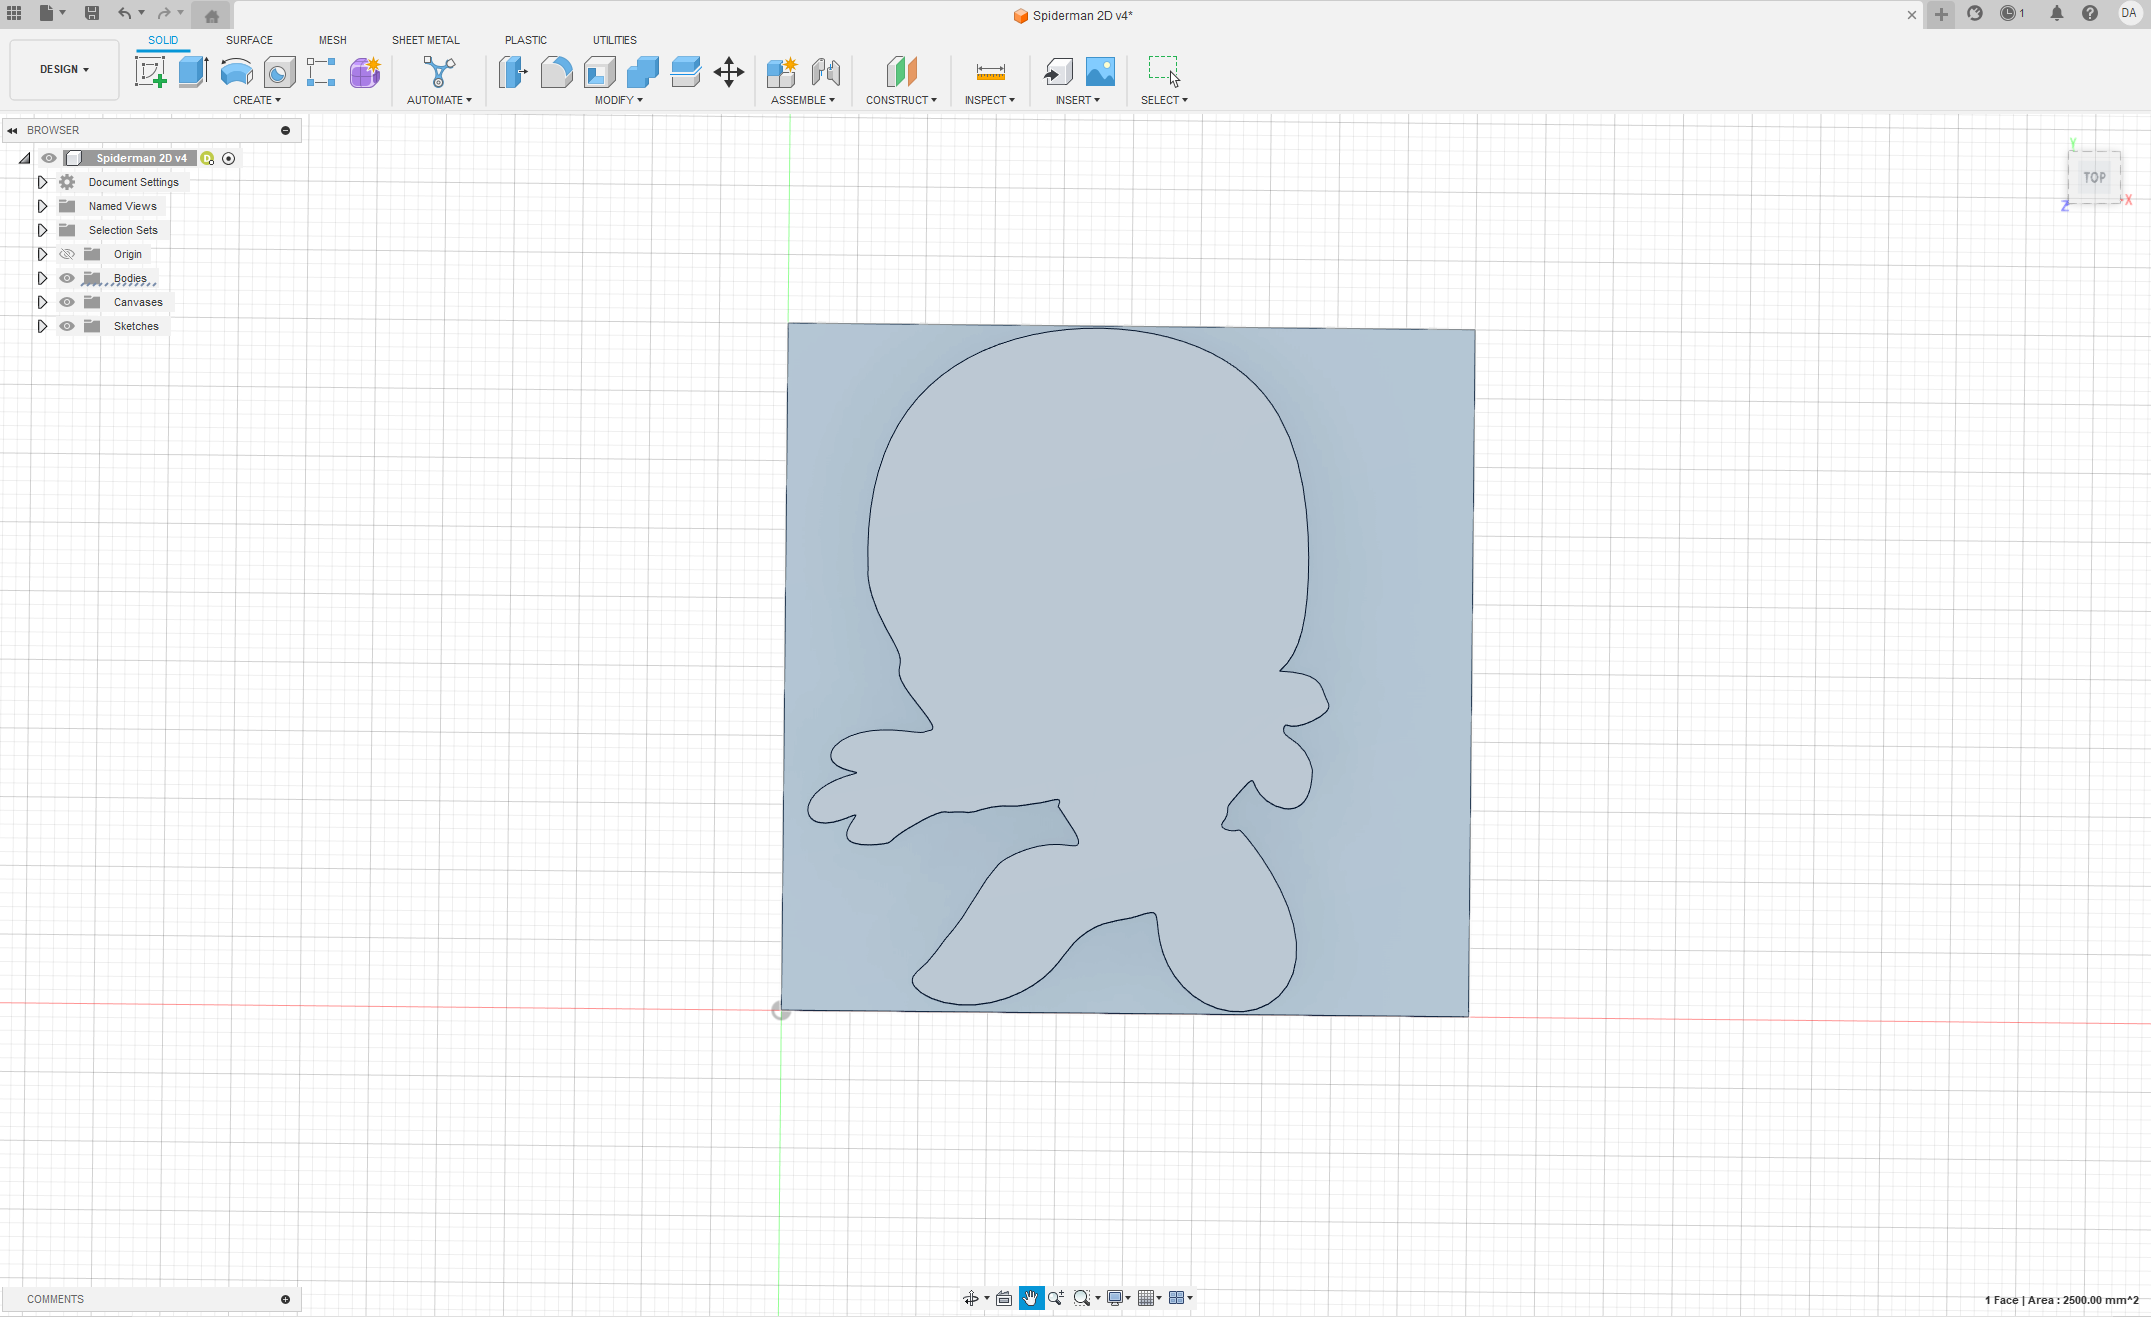Viewport: 2151px width, 1317px height.
Task: Click the New Component icon
Action: (782, 72)
